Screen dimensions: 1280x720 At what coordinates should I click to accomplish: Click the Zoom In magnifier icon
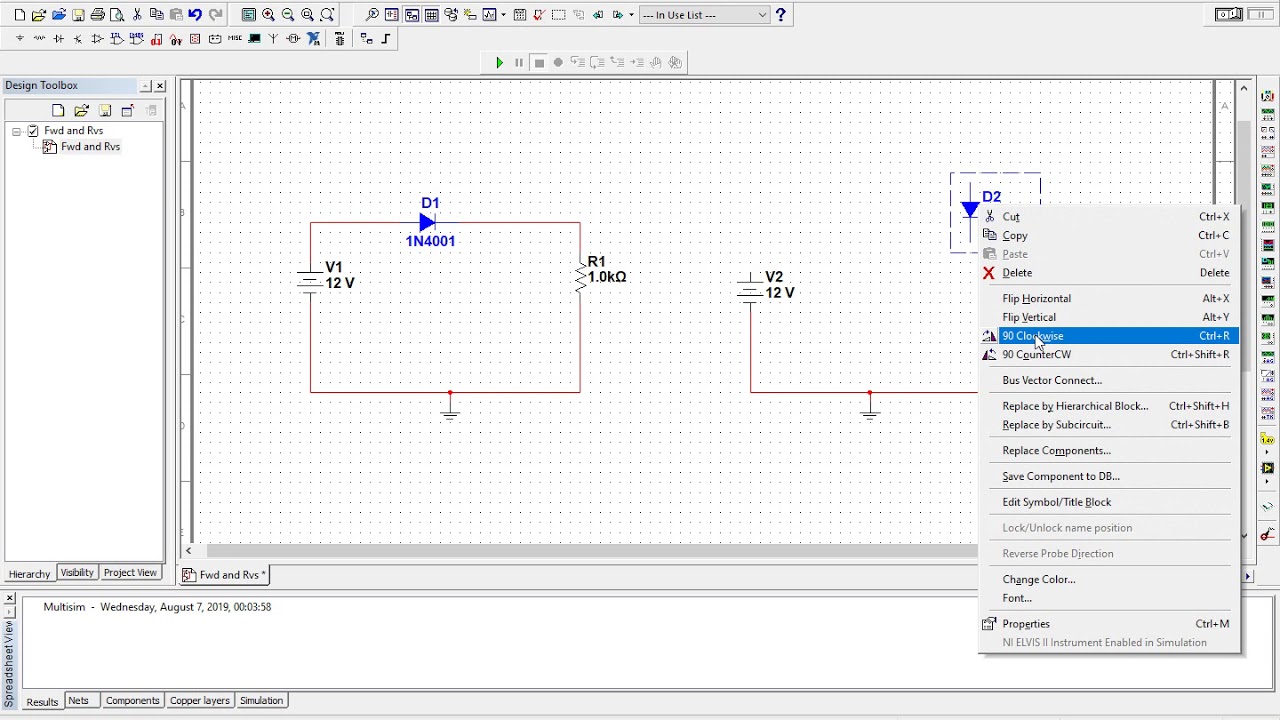click(268, 15)
